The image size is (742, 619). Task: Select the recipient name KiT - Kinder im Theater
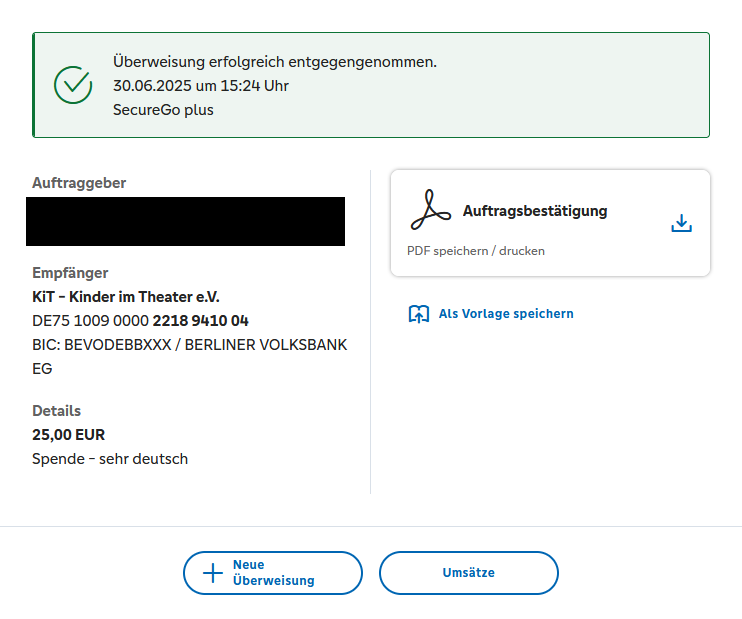125,297
